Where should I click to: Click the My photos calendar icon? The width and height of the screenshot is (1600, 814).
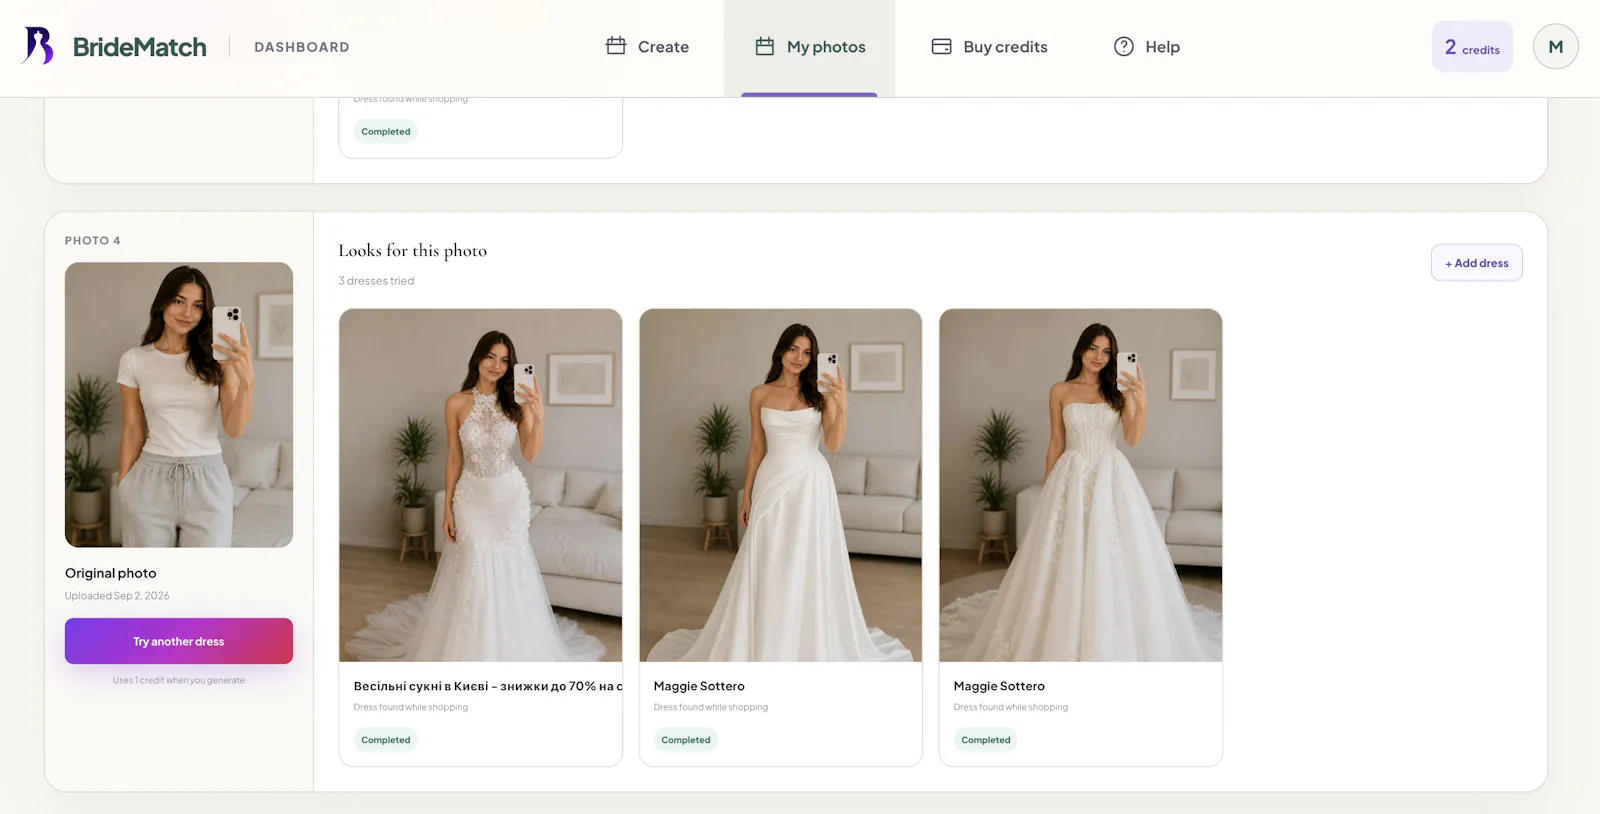tap(765, 46)
